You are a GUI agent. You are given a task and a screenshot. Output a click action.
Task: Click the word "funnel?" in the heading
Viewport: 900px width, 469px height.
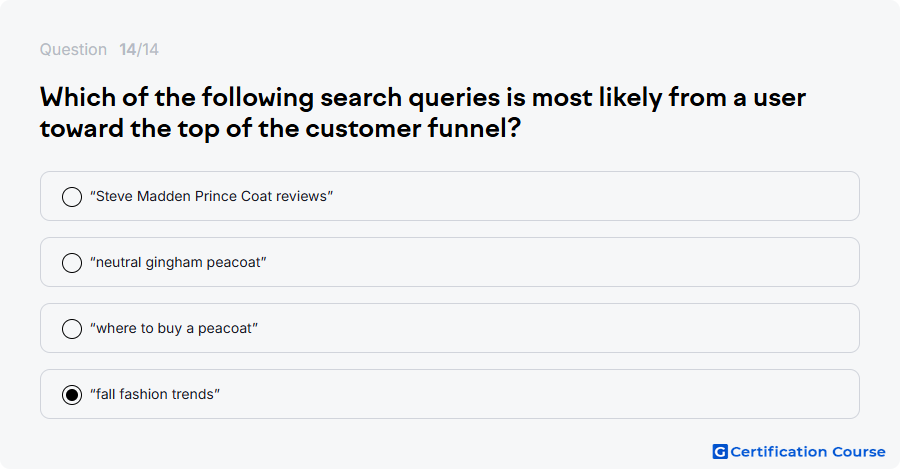pos(474,128)
